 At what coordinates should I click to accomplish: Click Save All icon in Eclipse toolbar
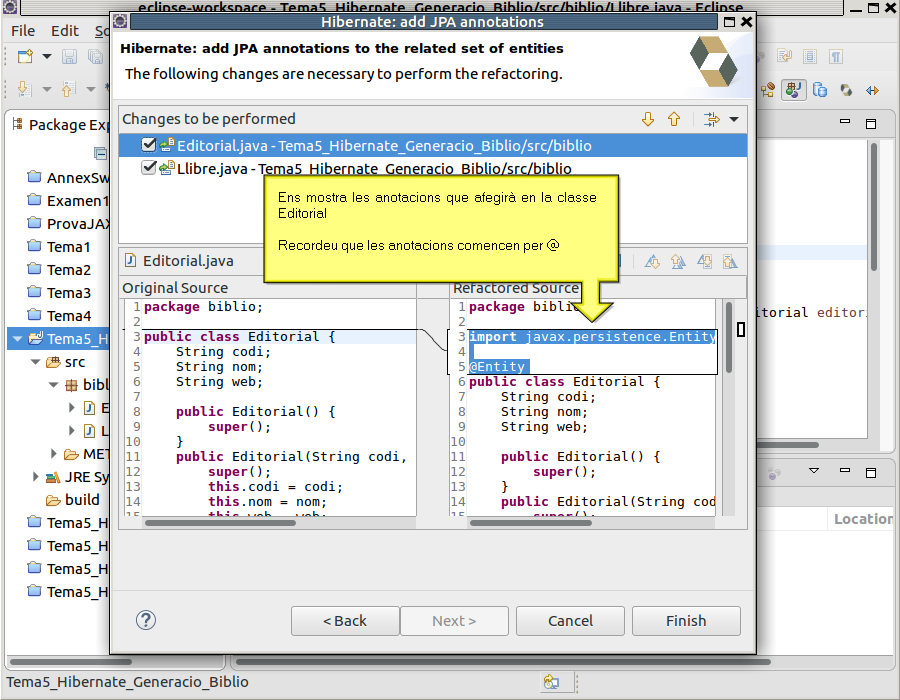[x=95, y=56]
